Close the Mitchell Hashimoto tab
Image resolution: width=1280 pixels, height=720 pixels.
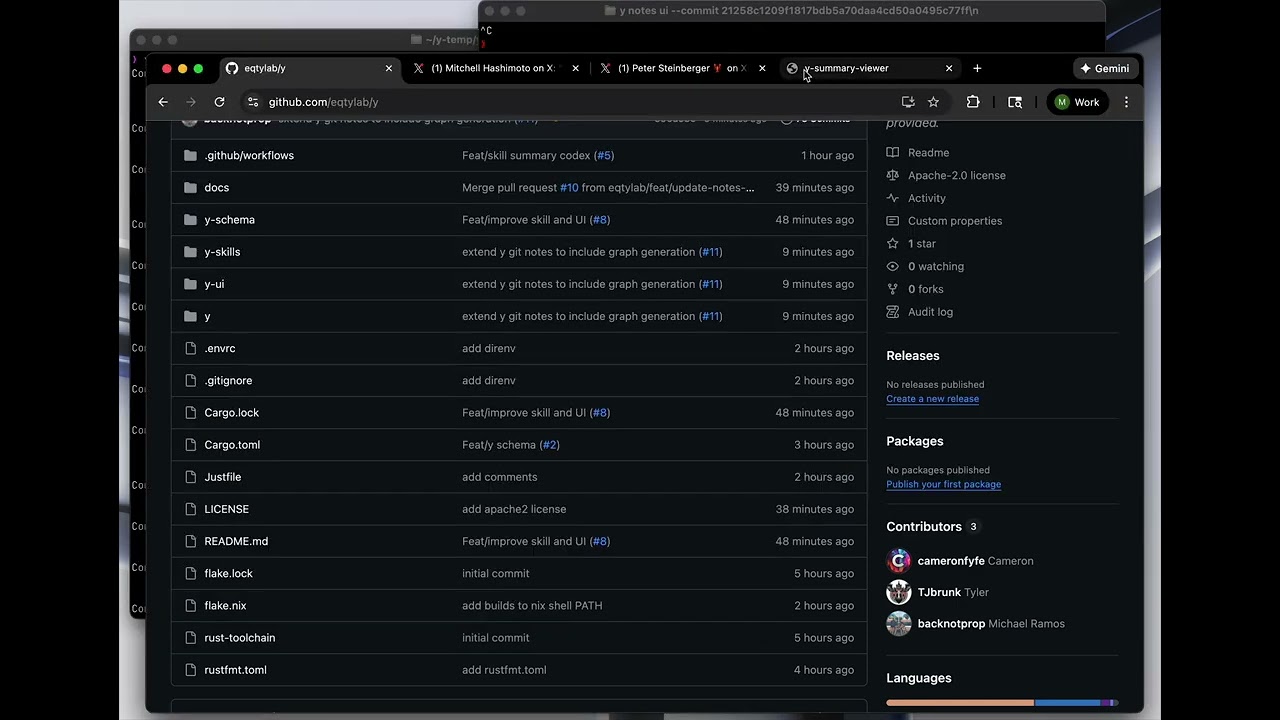(575, 68)
